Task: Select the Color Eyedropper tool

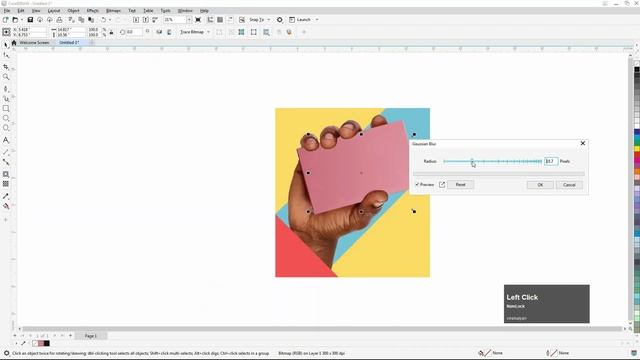Action: tap(6, 196)
